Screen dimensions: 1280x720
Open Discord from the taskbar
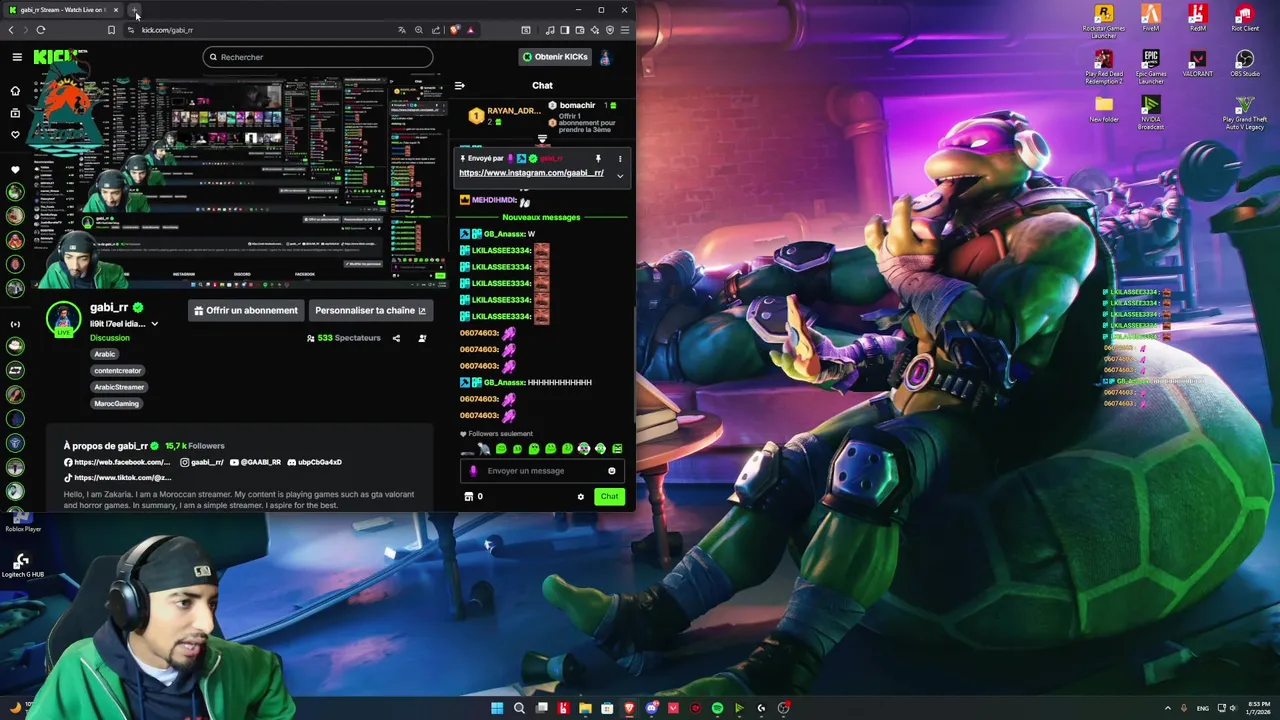(651, 708)
